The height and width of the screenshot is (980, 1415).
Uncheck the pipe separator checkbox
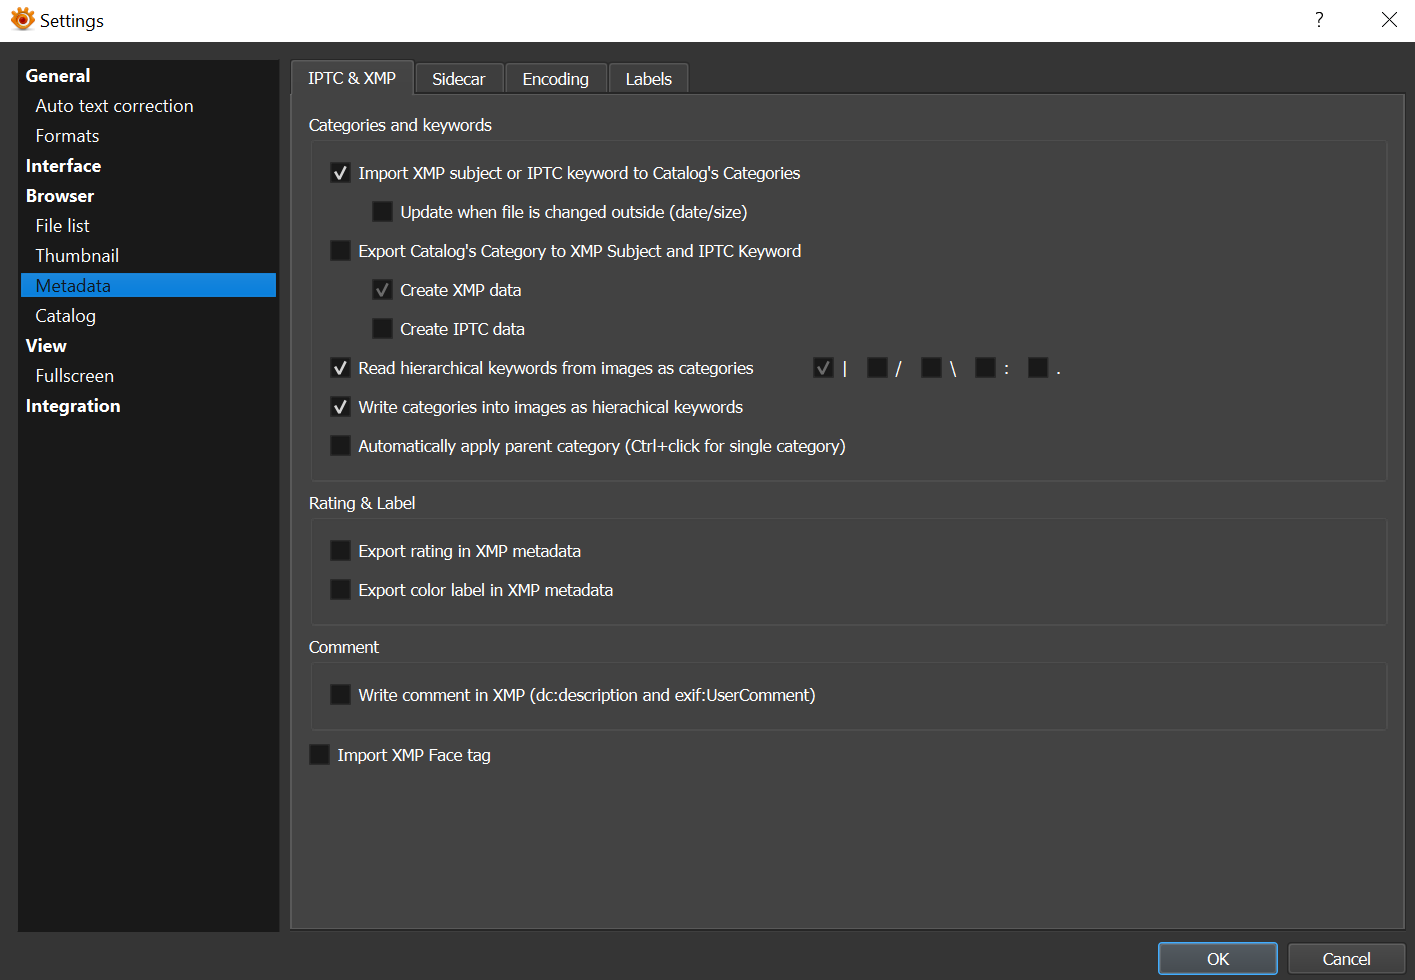pos(823,368)
